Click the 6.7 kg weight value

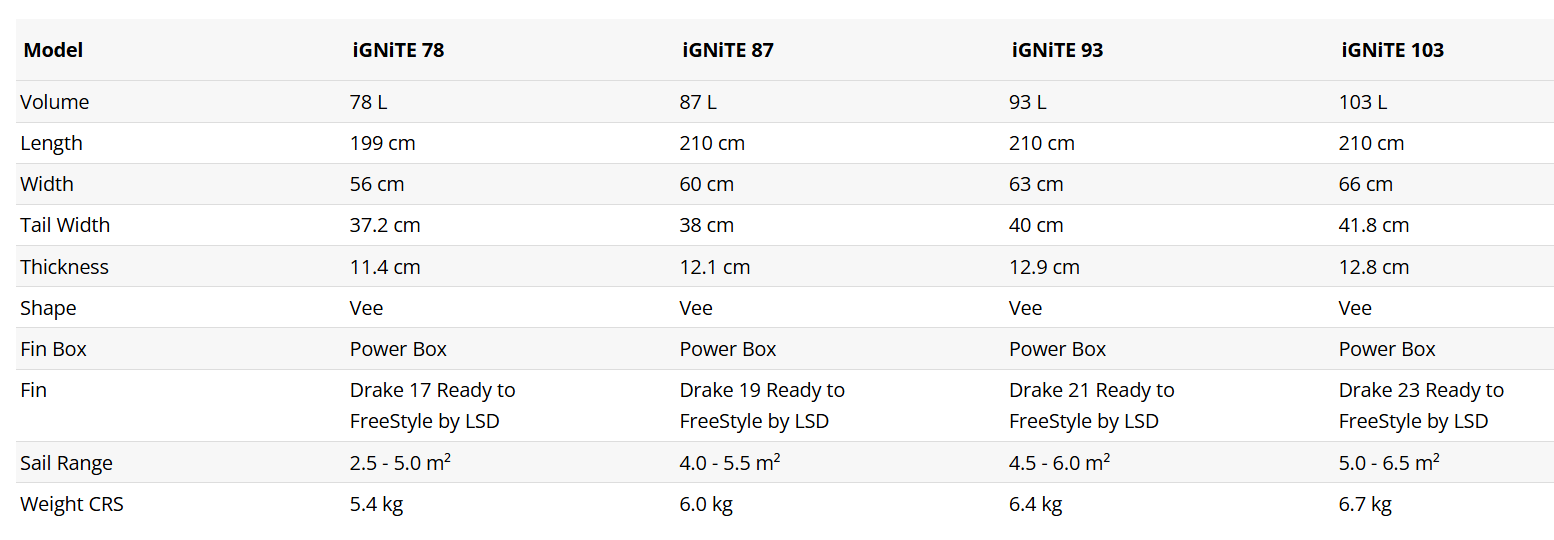pos(1365,504)
